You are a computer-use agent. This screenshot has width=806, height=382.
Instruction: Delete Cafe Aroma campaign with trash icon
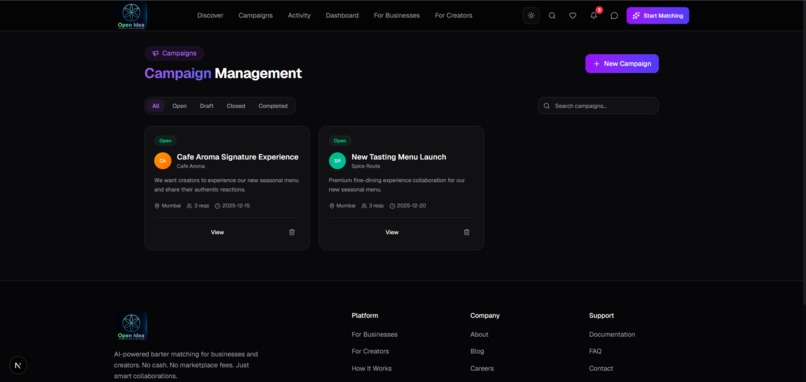[x=292, y=232]
